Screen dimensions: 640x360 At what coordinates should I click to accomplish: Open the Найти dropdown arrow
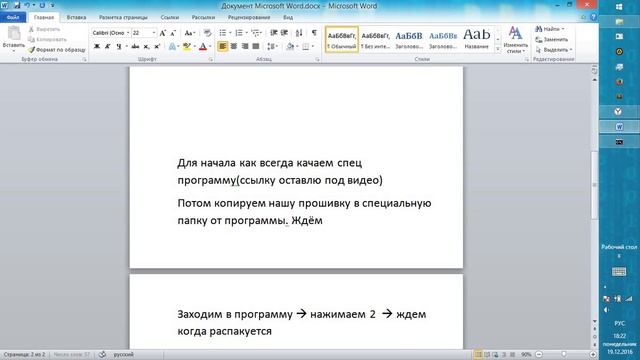563,29
